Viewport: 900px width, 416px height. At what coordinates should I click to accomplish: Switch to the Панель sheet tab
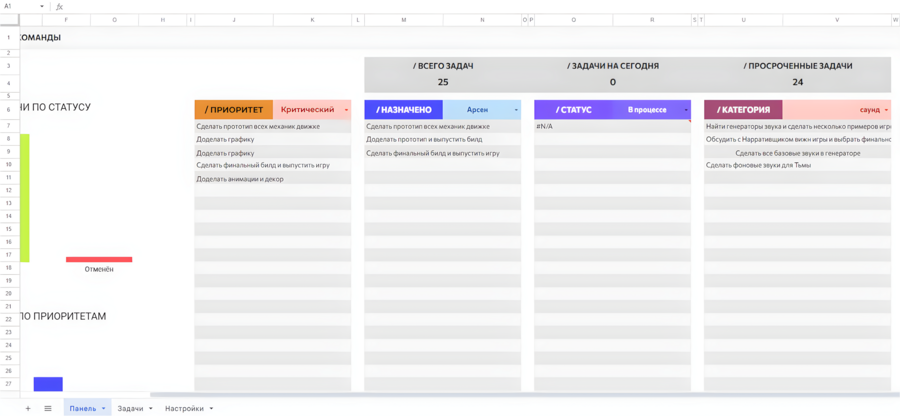[83, 409]
